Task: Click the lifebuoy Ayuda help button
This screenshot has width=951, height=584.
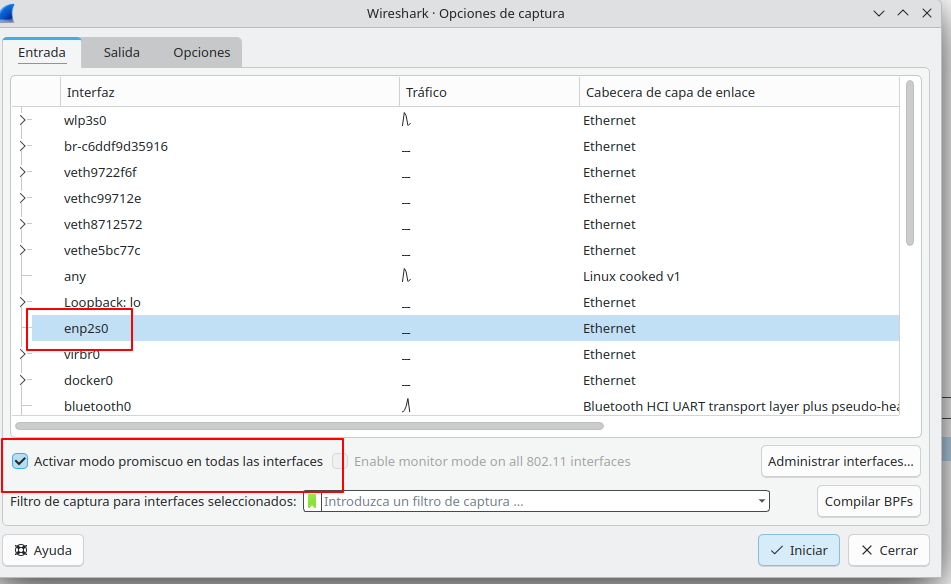Action: (x=43, y=550)
